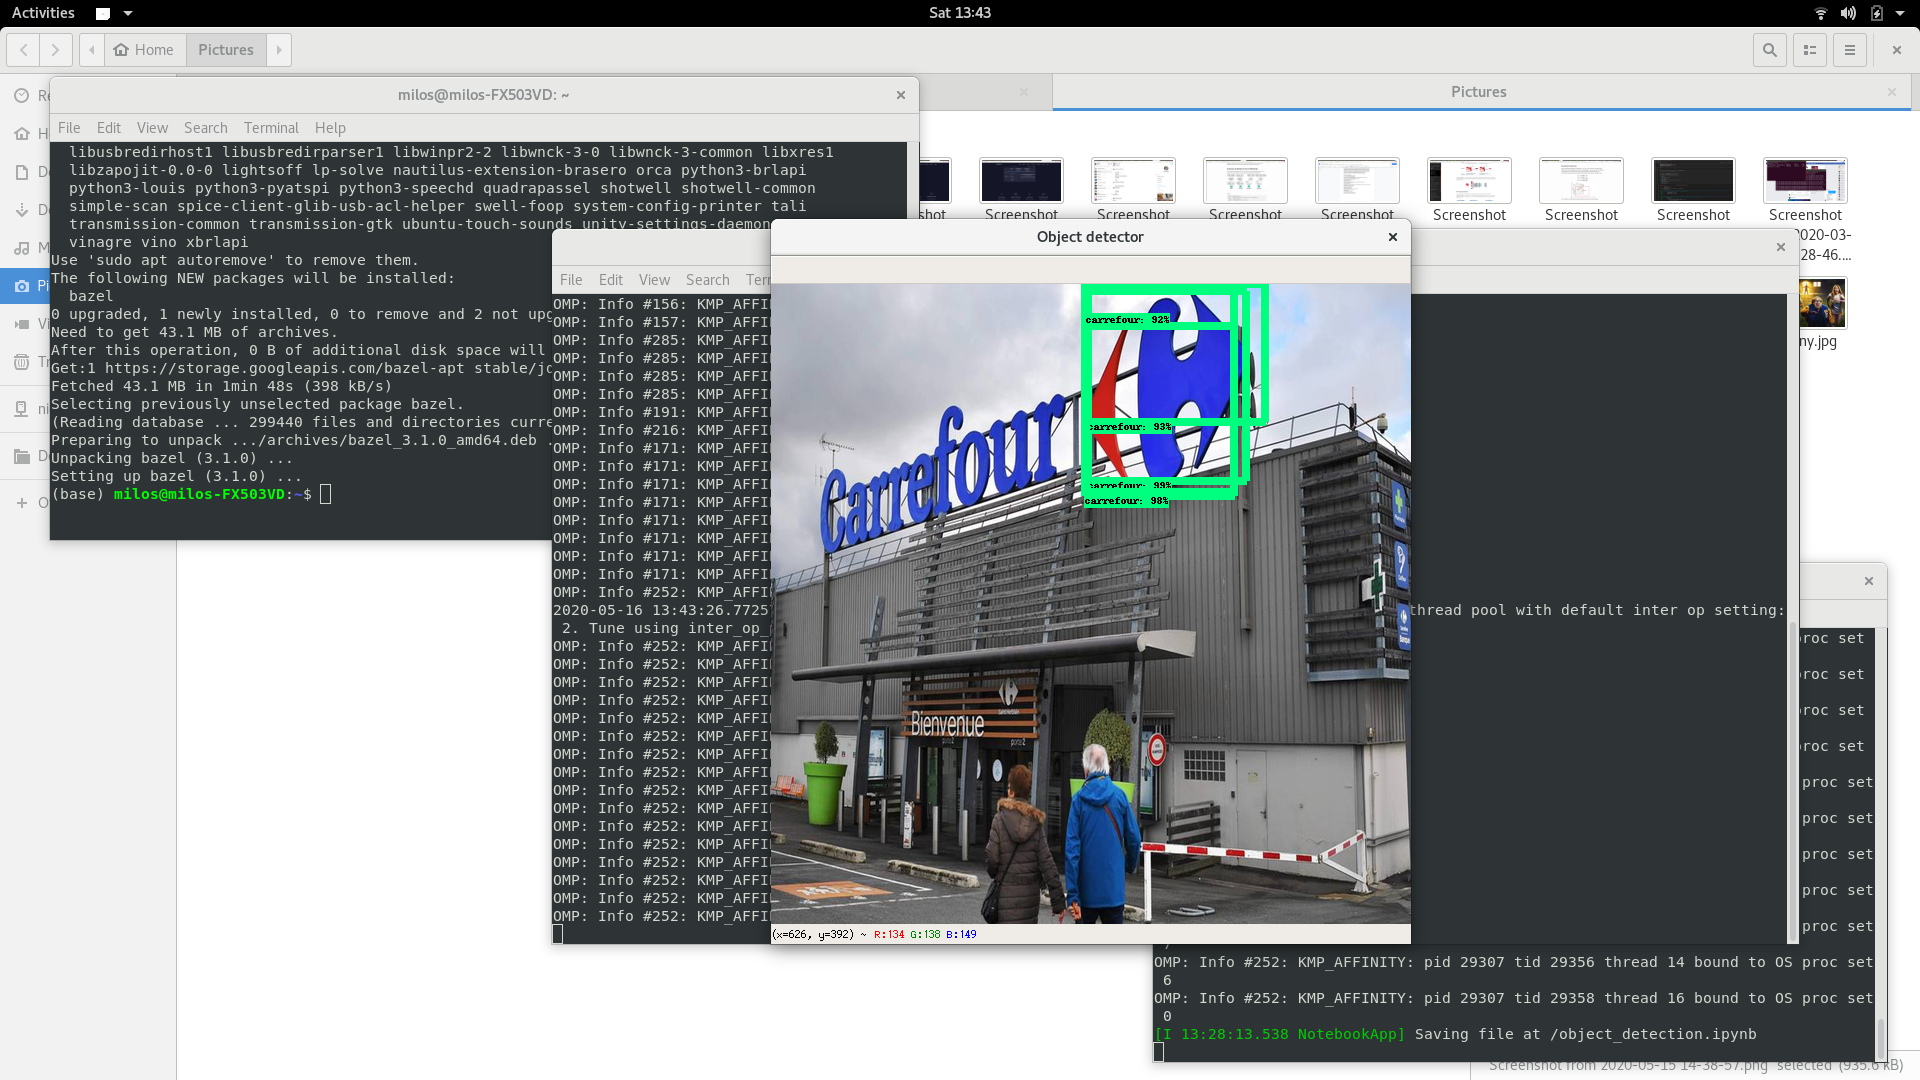Open the Edit menu in the terminal
The image size is (1920, 1080).
click(x=108, y=127)
